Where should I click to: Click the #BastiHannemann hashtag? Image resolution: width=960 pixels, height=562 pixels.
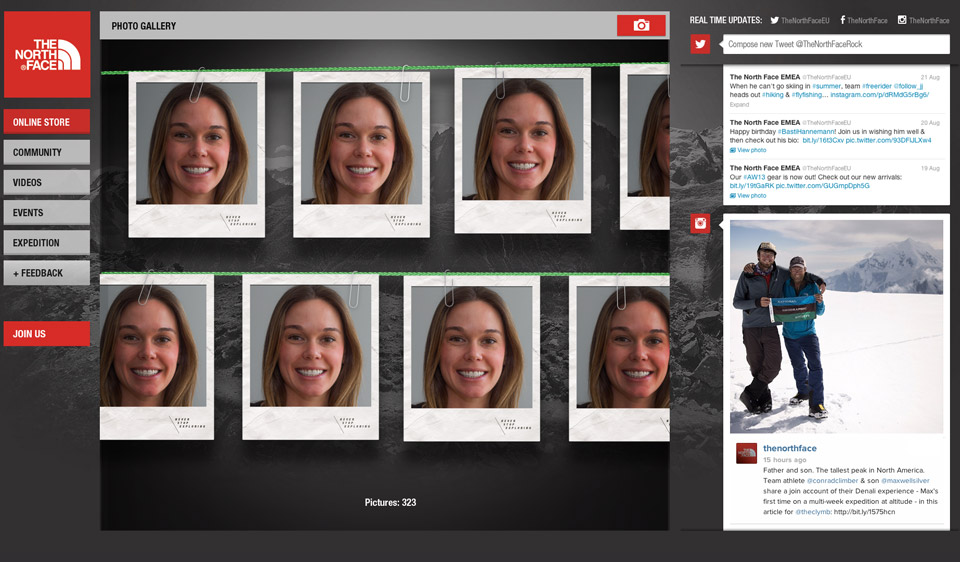click(x=806, y=132)
